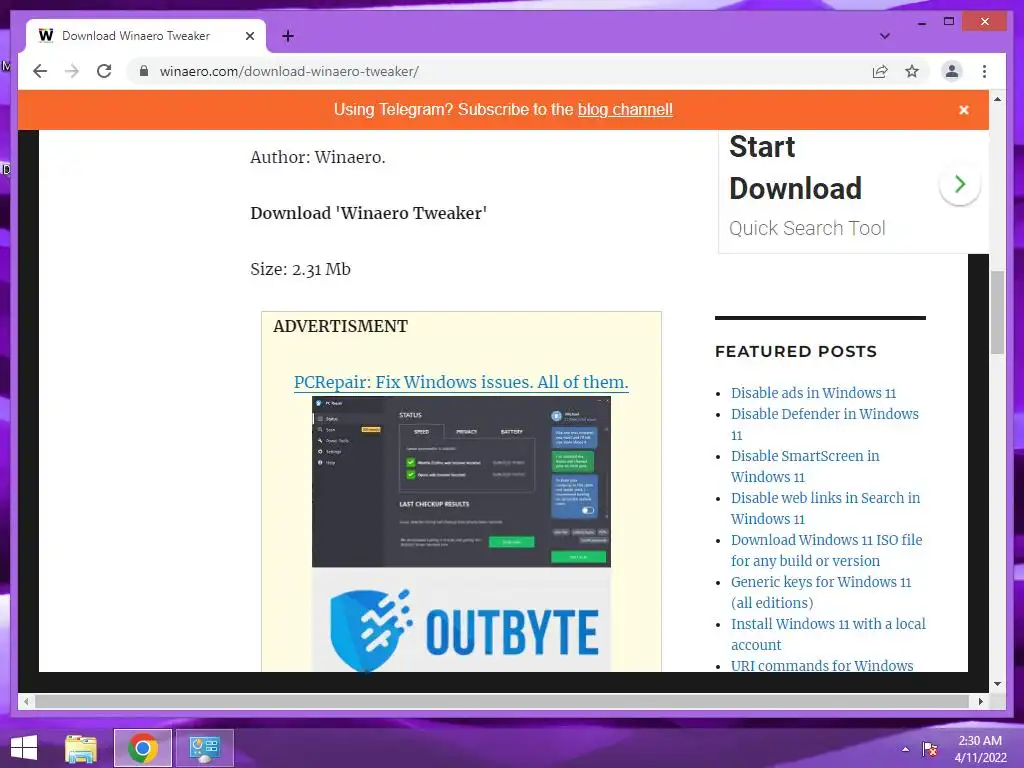Open URI commands for Windows post
This screenshot has height=768, width=1024.
(822, 665)
